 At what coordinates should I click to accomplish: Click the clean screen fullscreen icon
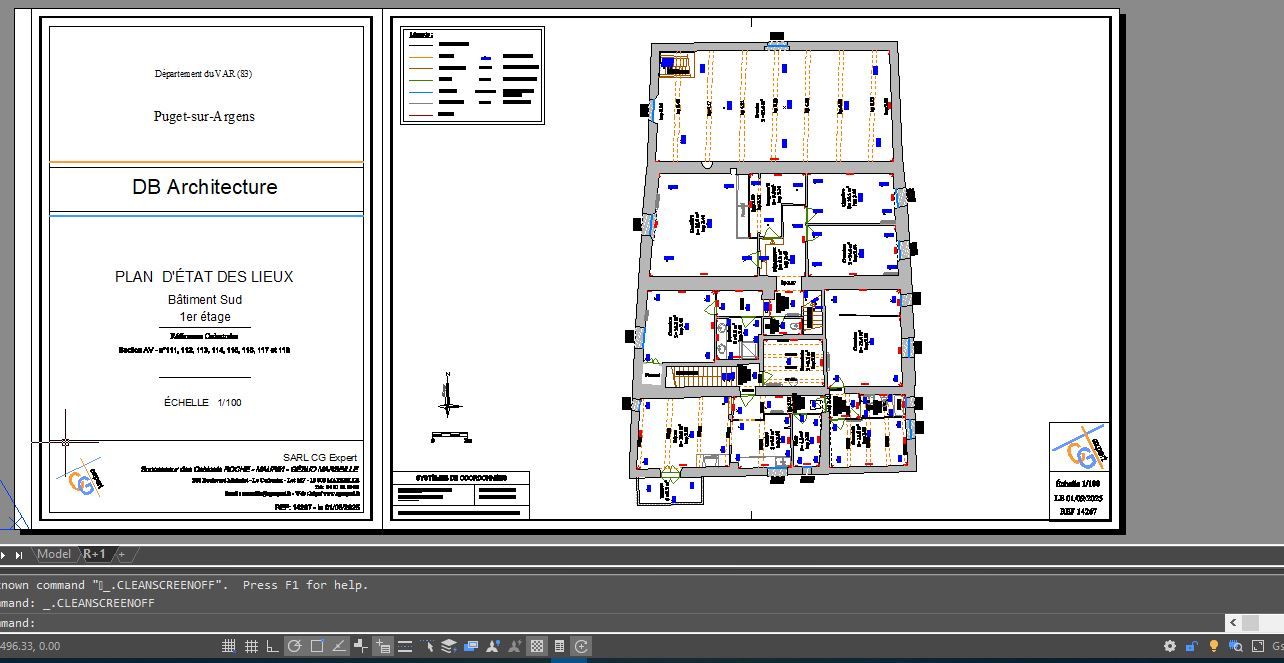tap(1257, 646)
